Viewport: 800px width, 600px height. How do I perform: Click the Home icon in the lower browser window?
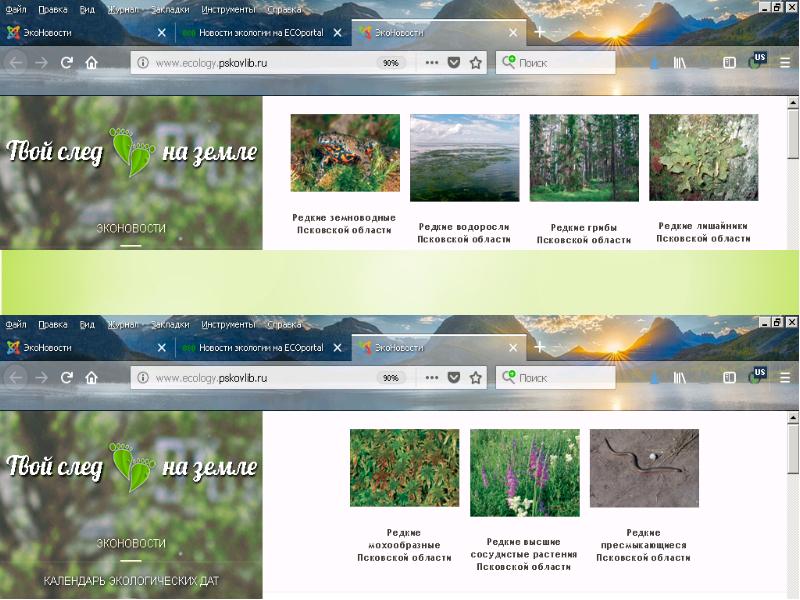[91, 378]
